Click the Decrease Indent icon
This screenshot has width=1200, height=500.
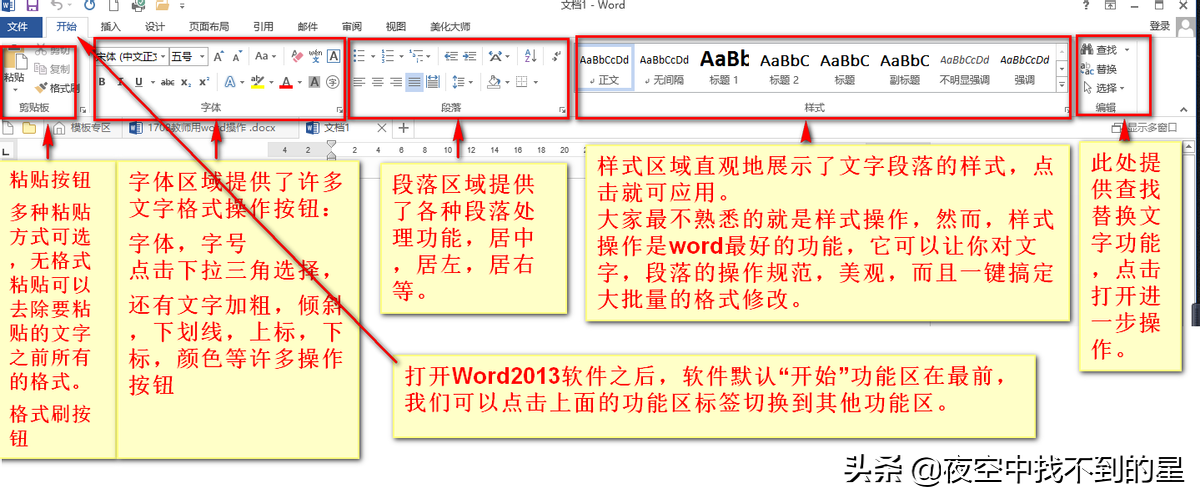tap(451, 57)
